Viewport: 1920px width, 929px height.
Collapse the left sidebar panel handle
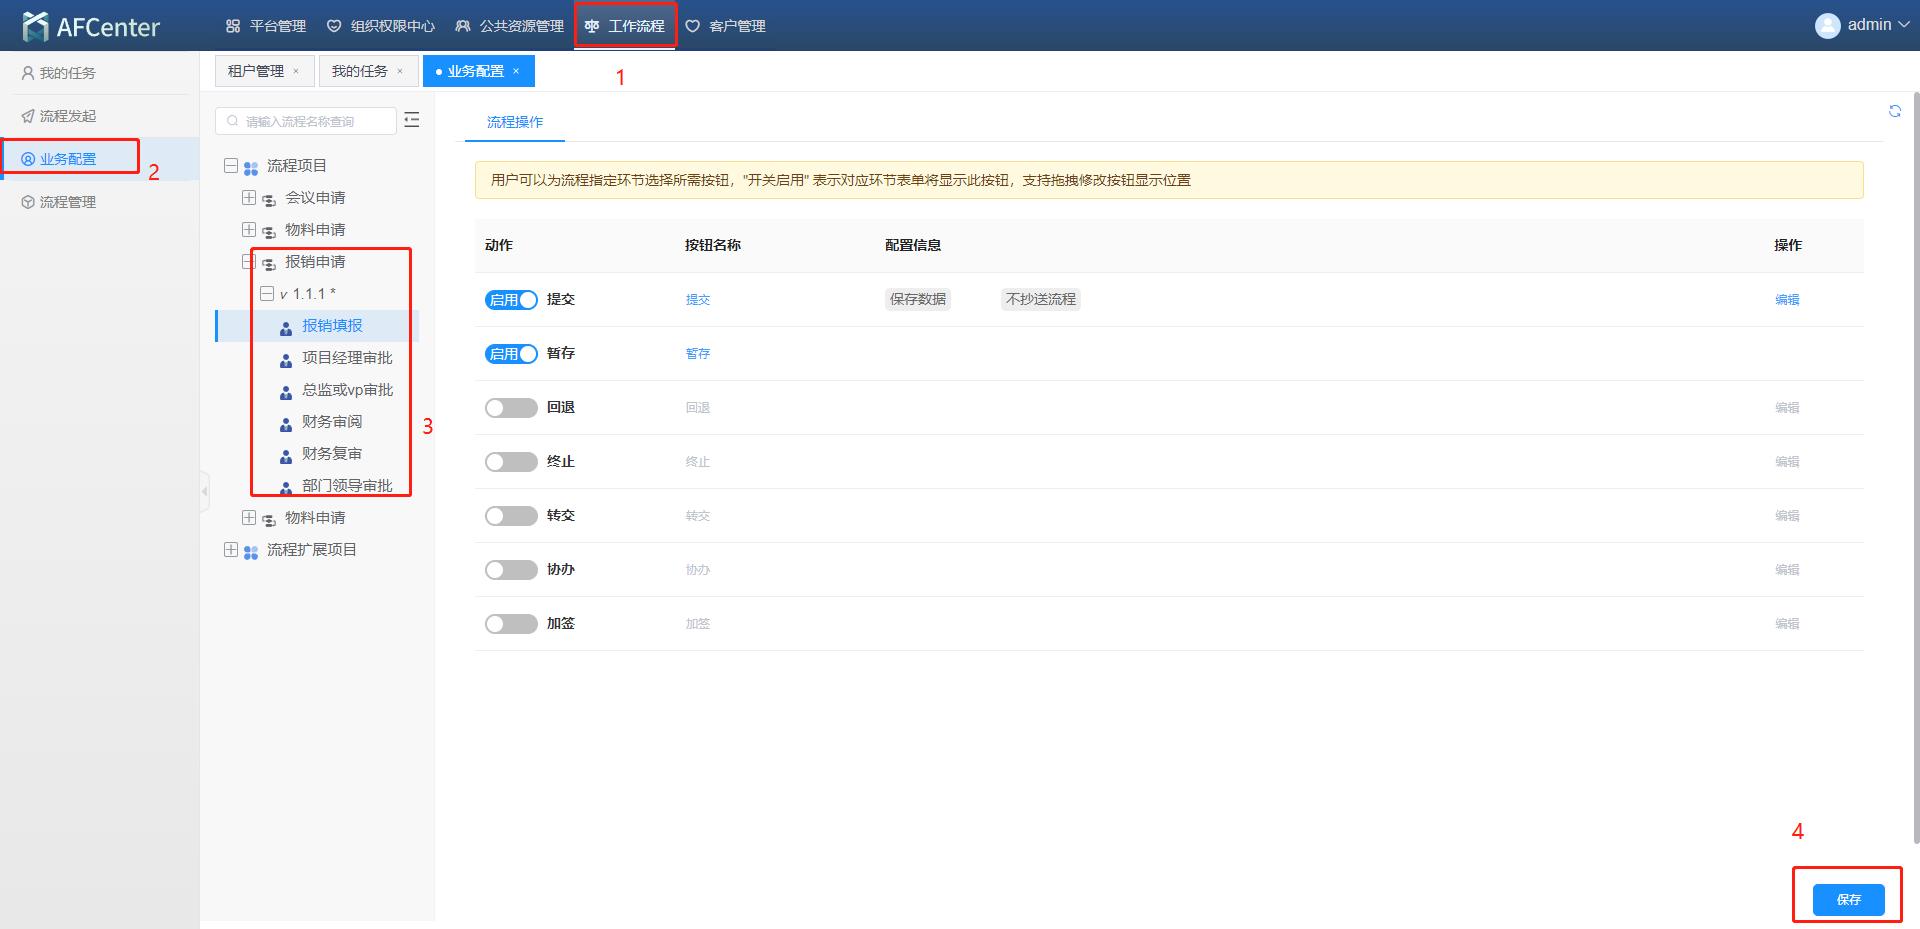tap(205, 491)
